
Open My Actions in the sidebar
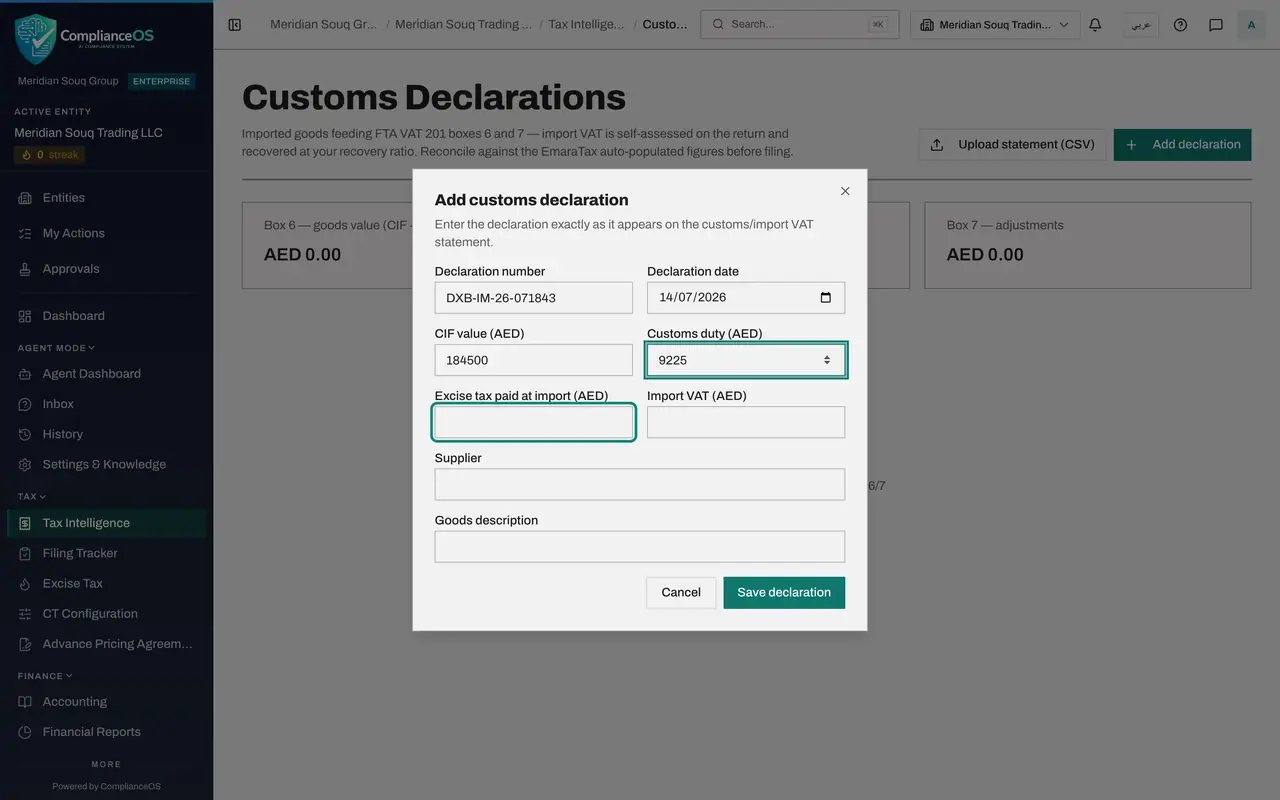[x=106, y=233]
